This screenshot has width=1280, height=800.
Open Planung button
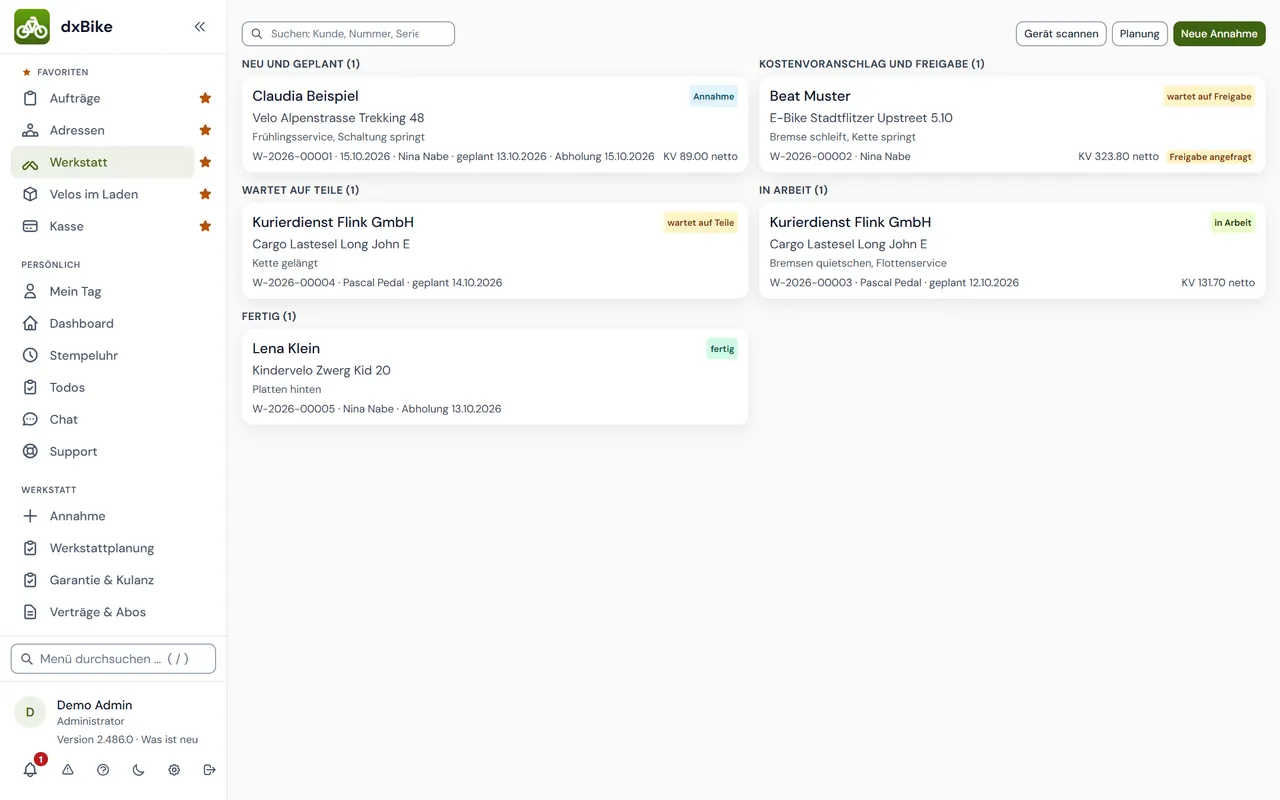pos(1140,34)
